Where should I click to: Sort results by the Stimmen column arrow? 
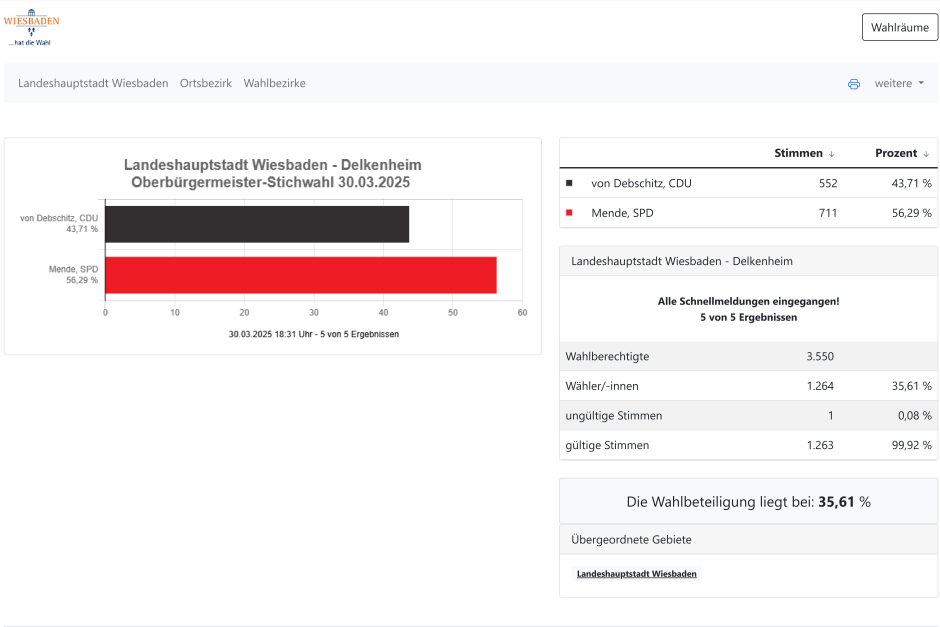pyautogui.click(x=831, y=154)
